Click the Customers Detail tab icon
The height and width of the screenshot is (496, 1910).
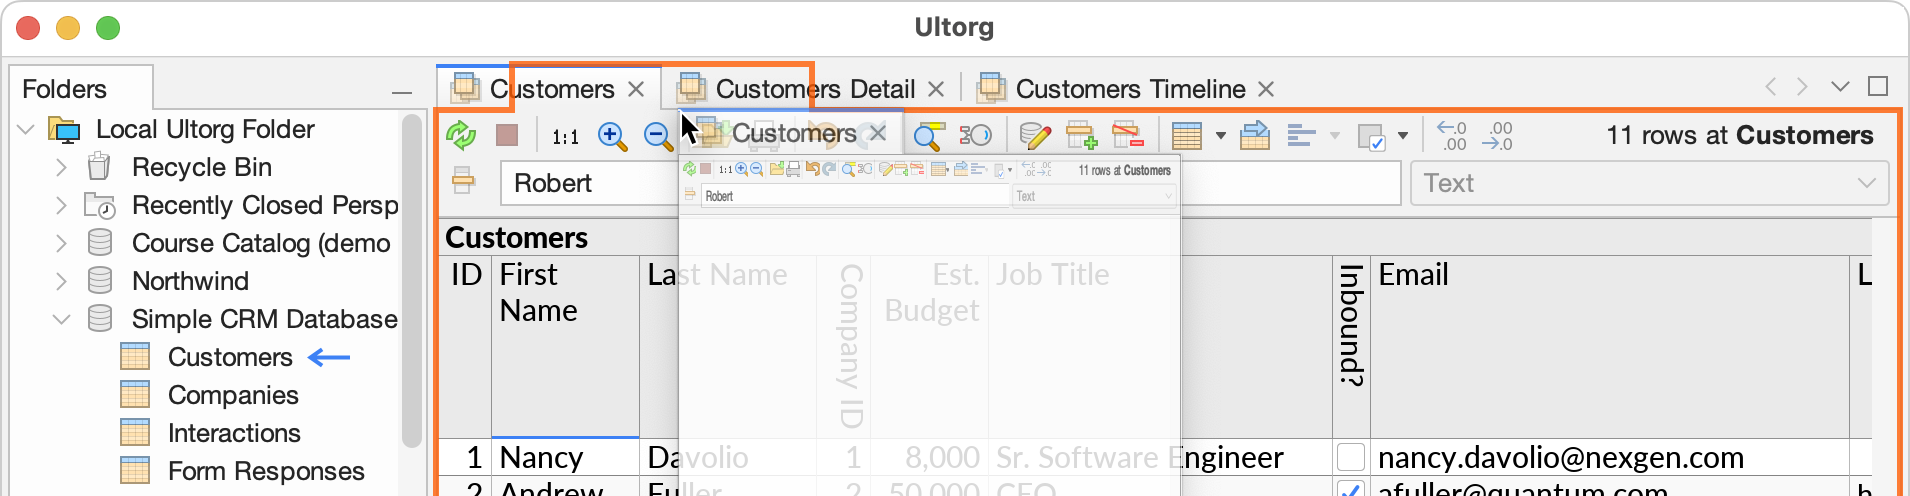[691, 88]
